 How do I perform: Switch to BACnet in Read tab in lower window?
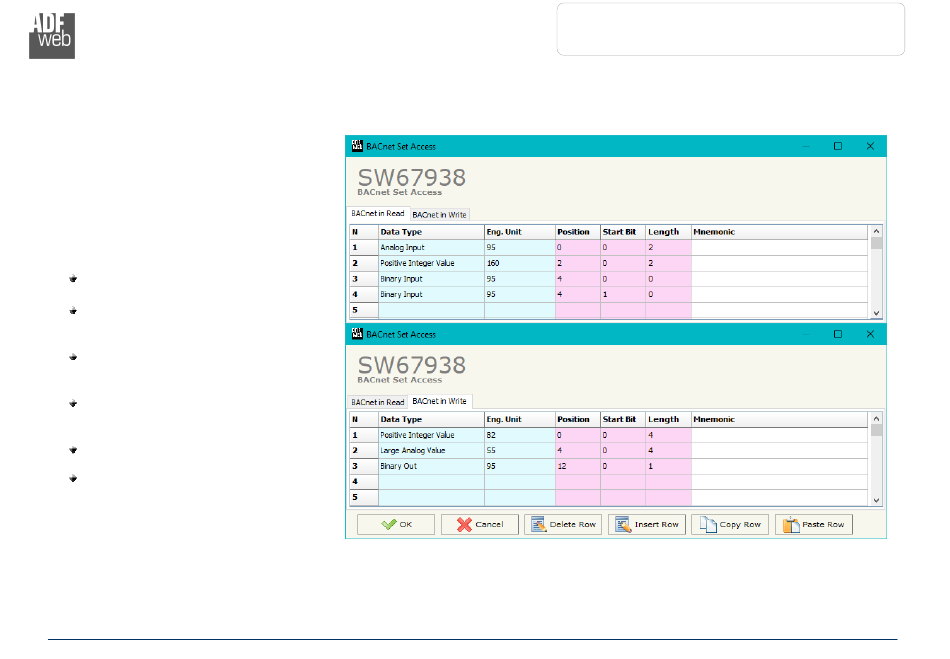coord(377,402)
